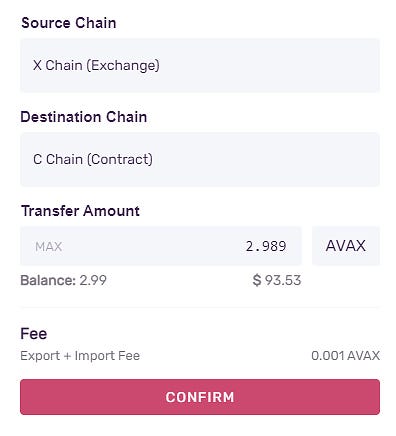Viewport: 396px width, 436px height.
Task: Click the 2.99 balance value
Action: coord(93,280)
